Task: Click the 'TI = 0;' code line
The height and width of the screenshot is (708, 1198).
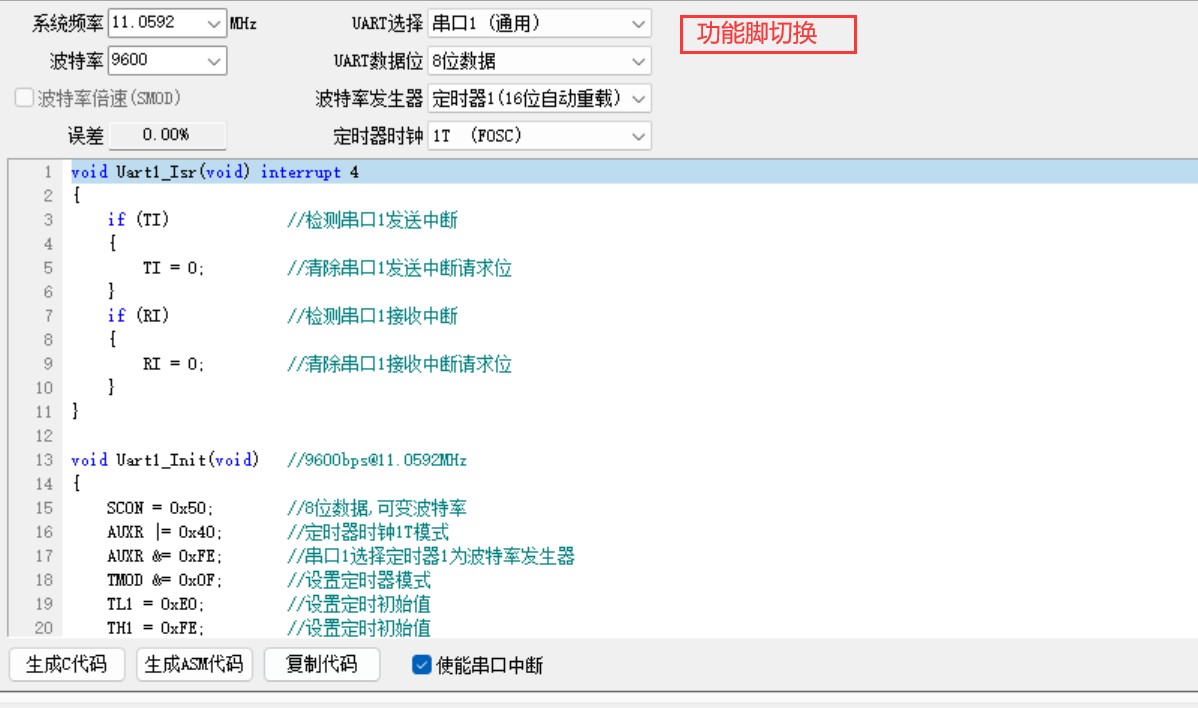Action: click(173, 268)
